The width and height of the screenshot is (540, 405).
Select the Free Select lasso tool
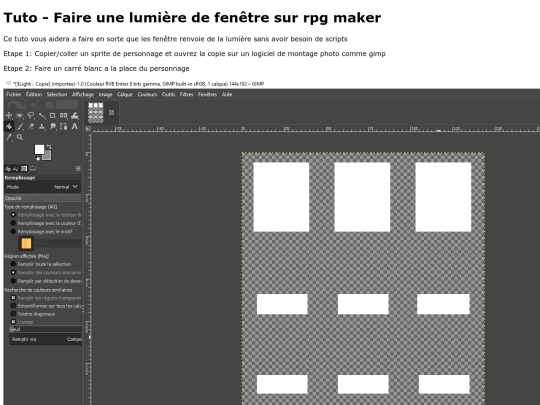(31, 115)
